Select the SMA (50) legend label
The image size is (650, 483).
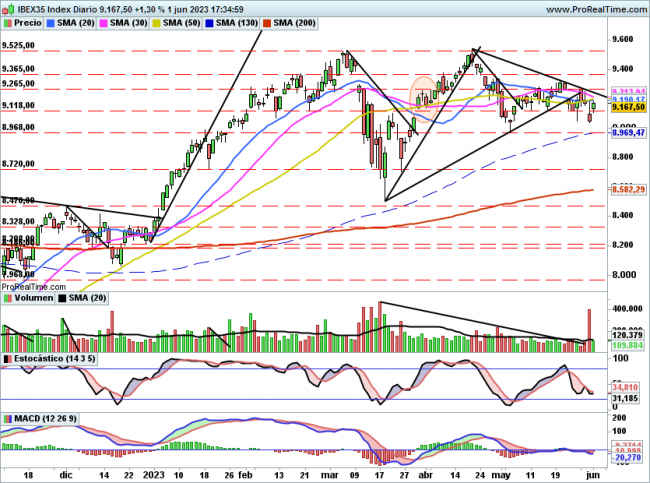coord(182,23)
